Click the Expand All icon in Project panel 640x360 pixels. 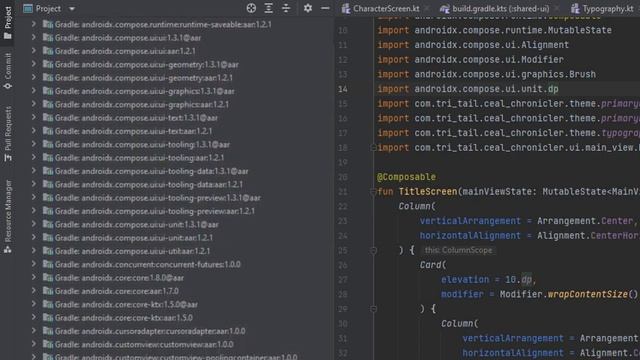(x=269, y=8)
